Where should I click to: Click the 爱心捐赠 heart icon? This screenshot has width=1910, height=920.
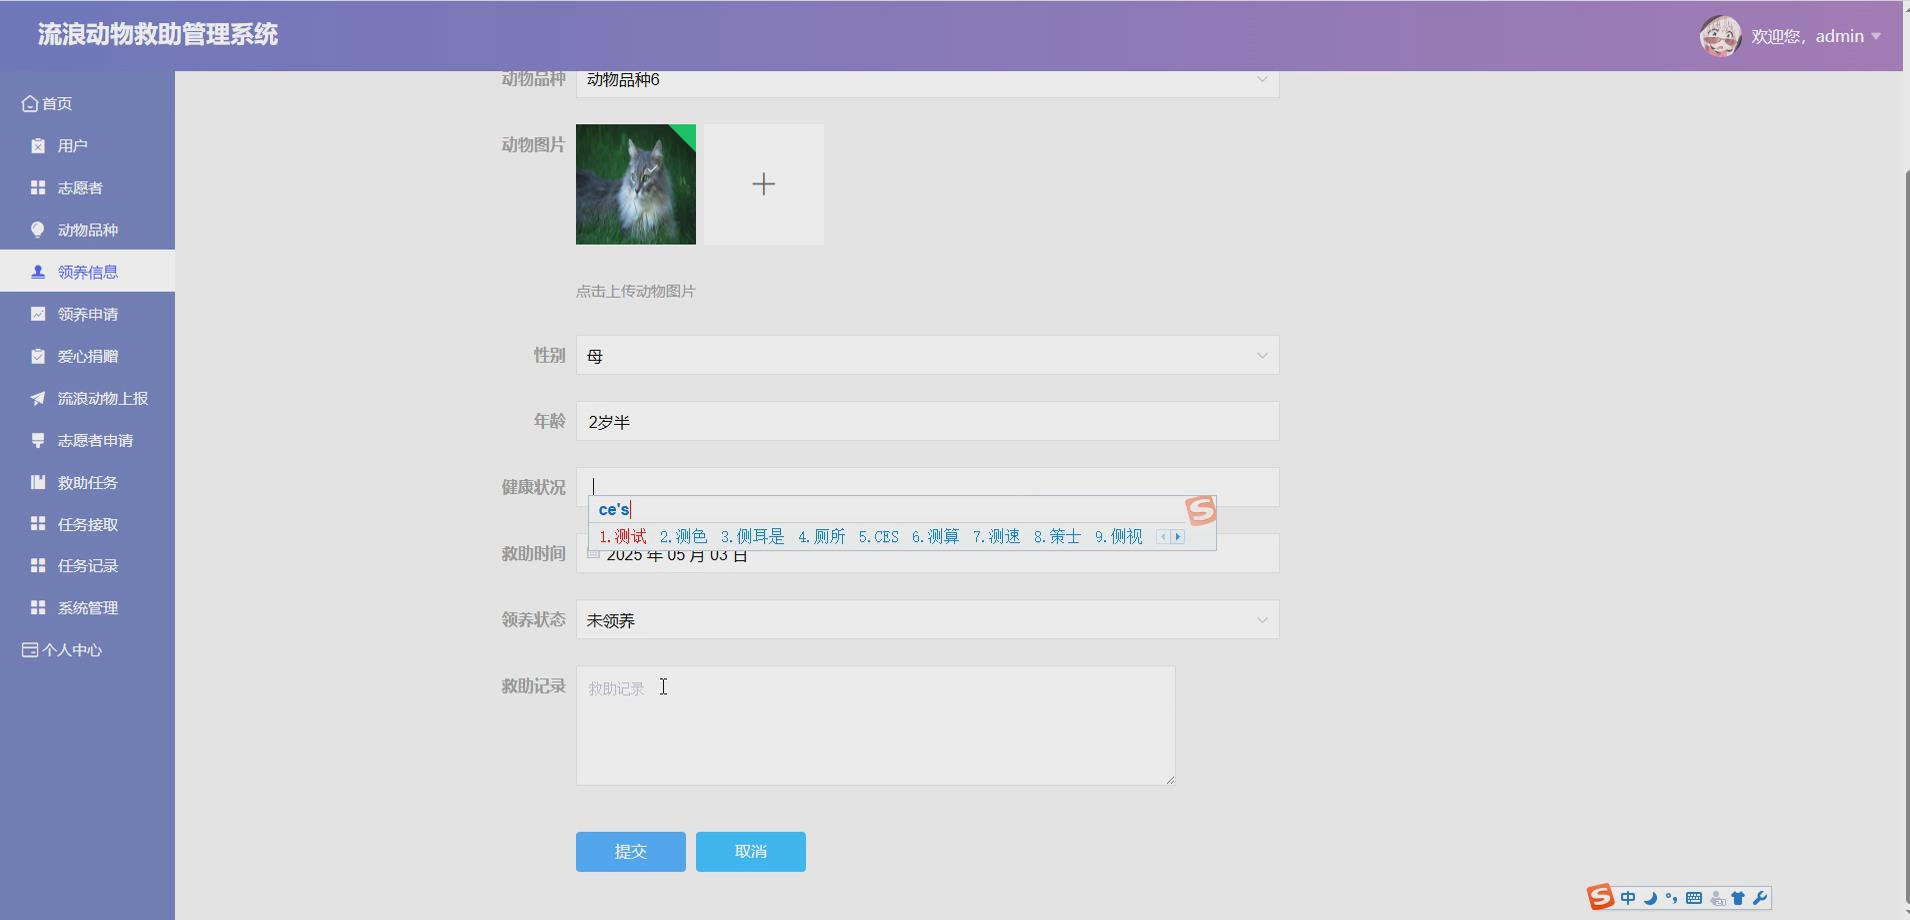[36, 355]
